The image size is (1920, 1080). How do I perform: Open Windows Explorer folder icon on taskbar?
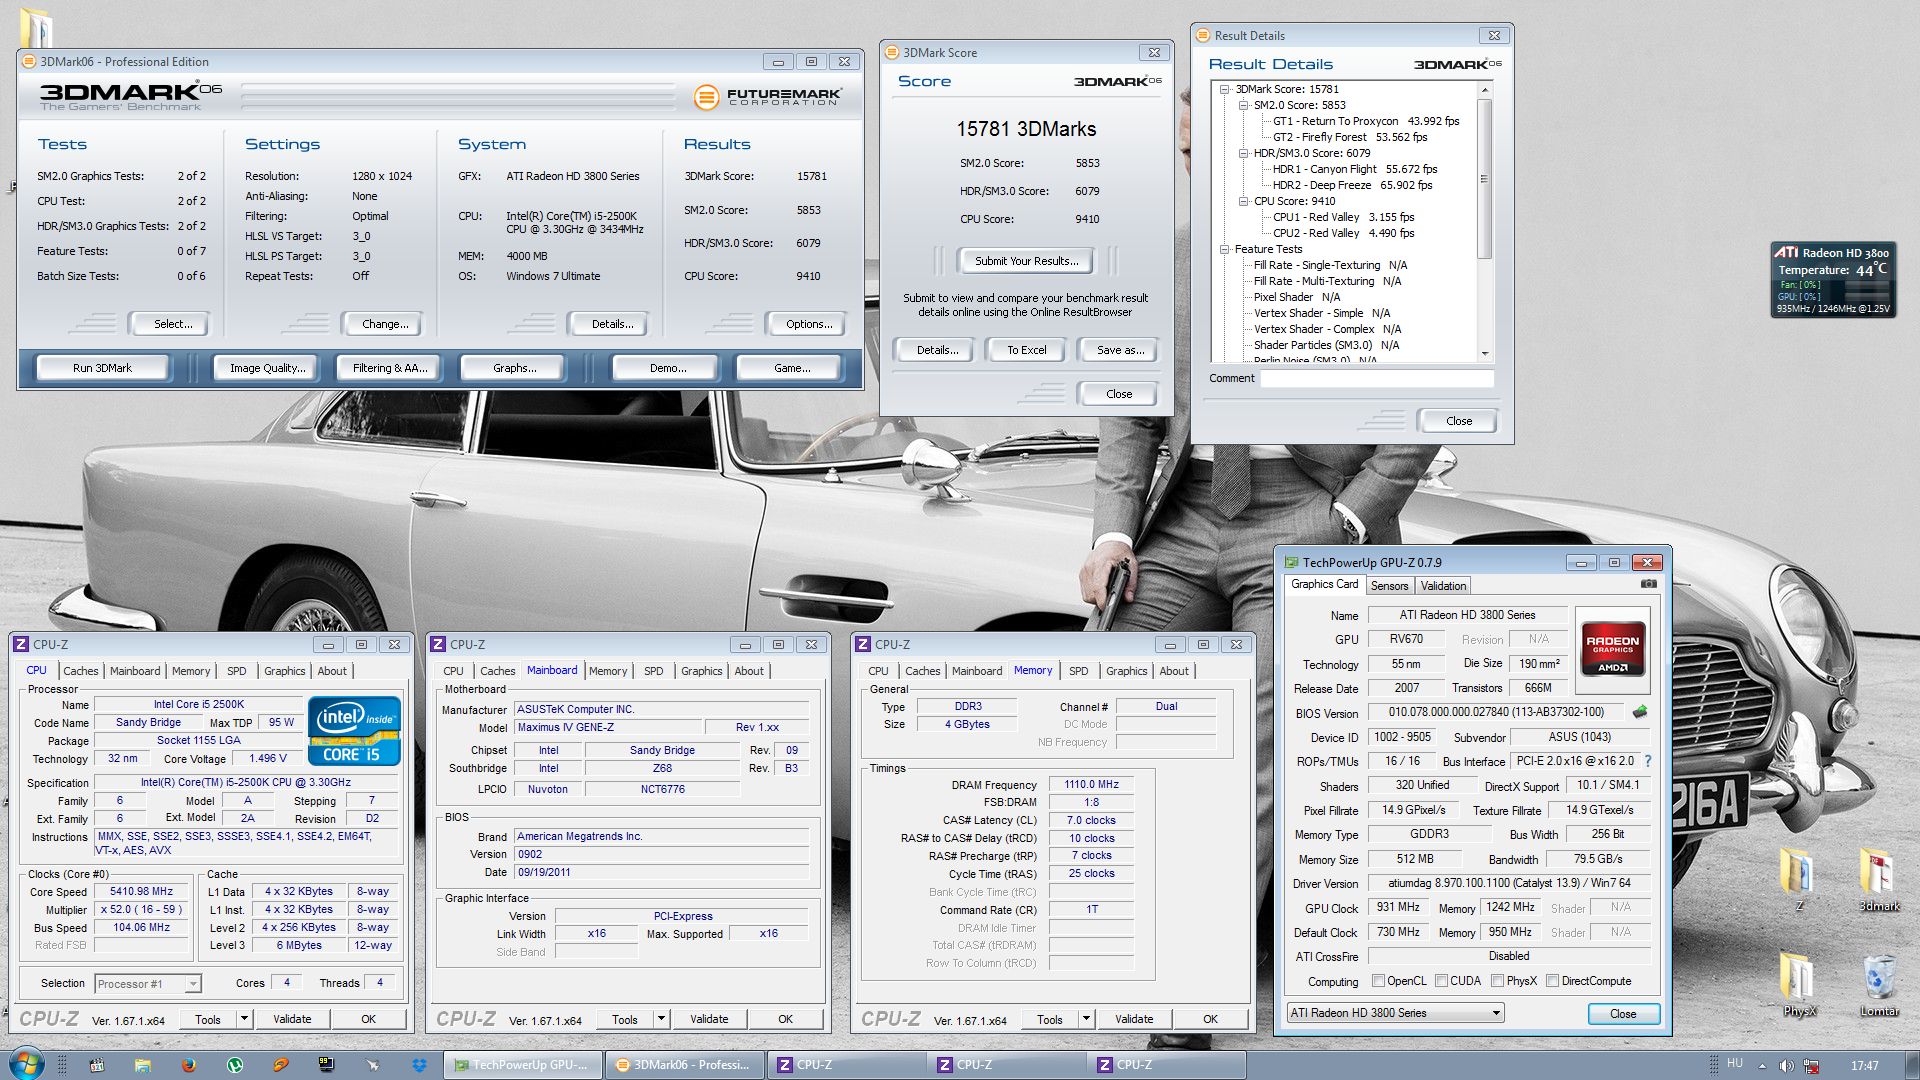click(x=142, y=1065)
